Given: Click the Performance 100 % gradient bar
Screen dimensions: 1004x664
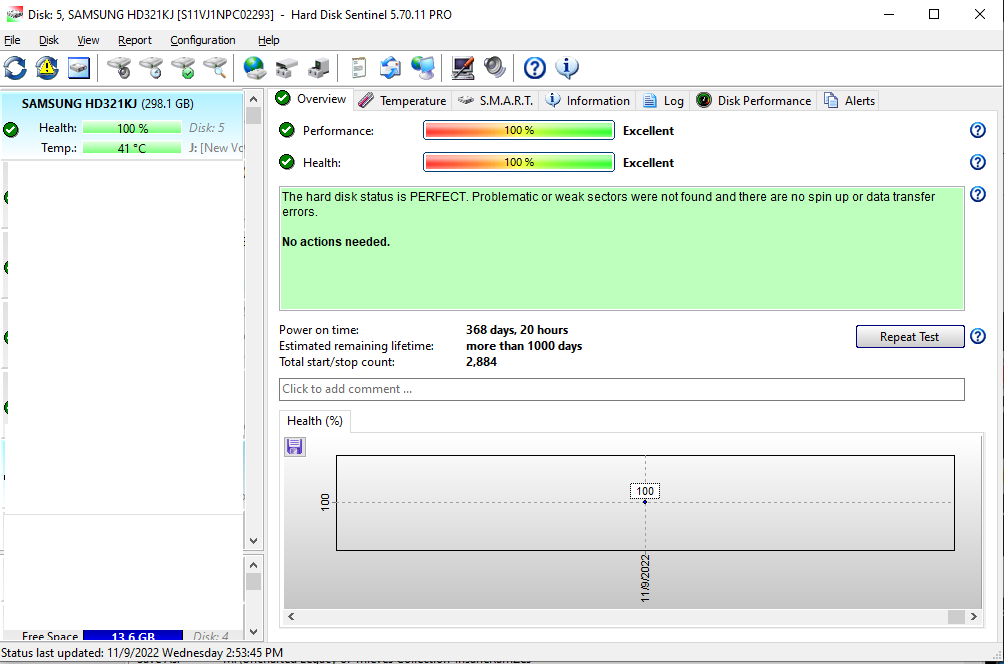Looking at the screenshot, I should (519, 130).
